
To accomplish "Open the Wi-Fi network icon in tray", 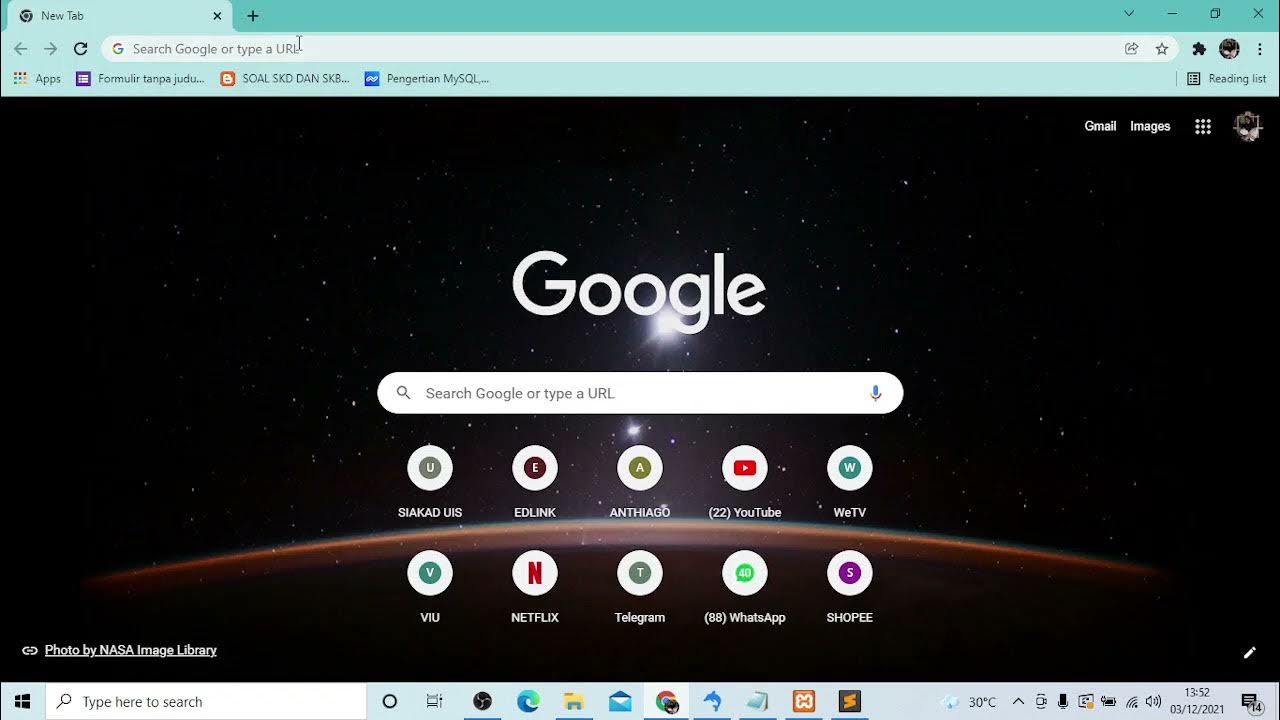I will click(x=1131, y=701).
